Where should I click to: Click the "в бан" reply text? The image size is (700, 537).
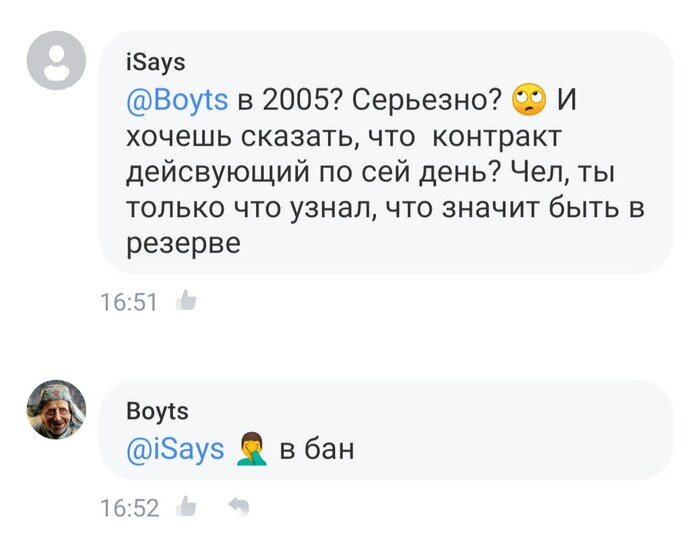click(x=317, y=450)
